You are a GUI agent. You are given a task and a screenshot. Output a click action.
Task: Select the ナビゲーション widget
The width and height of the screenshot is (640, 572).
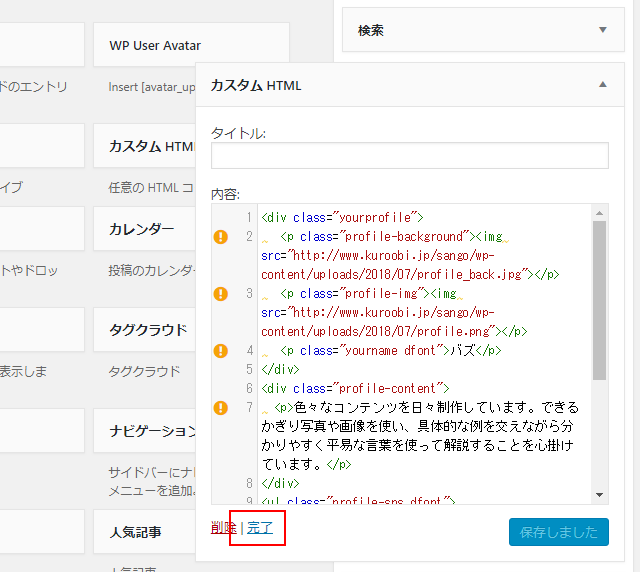coord(150,431)
